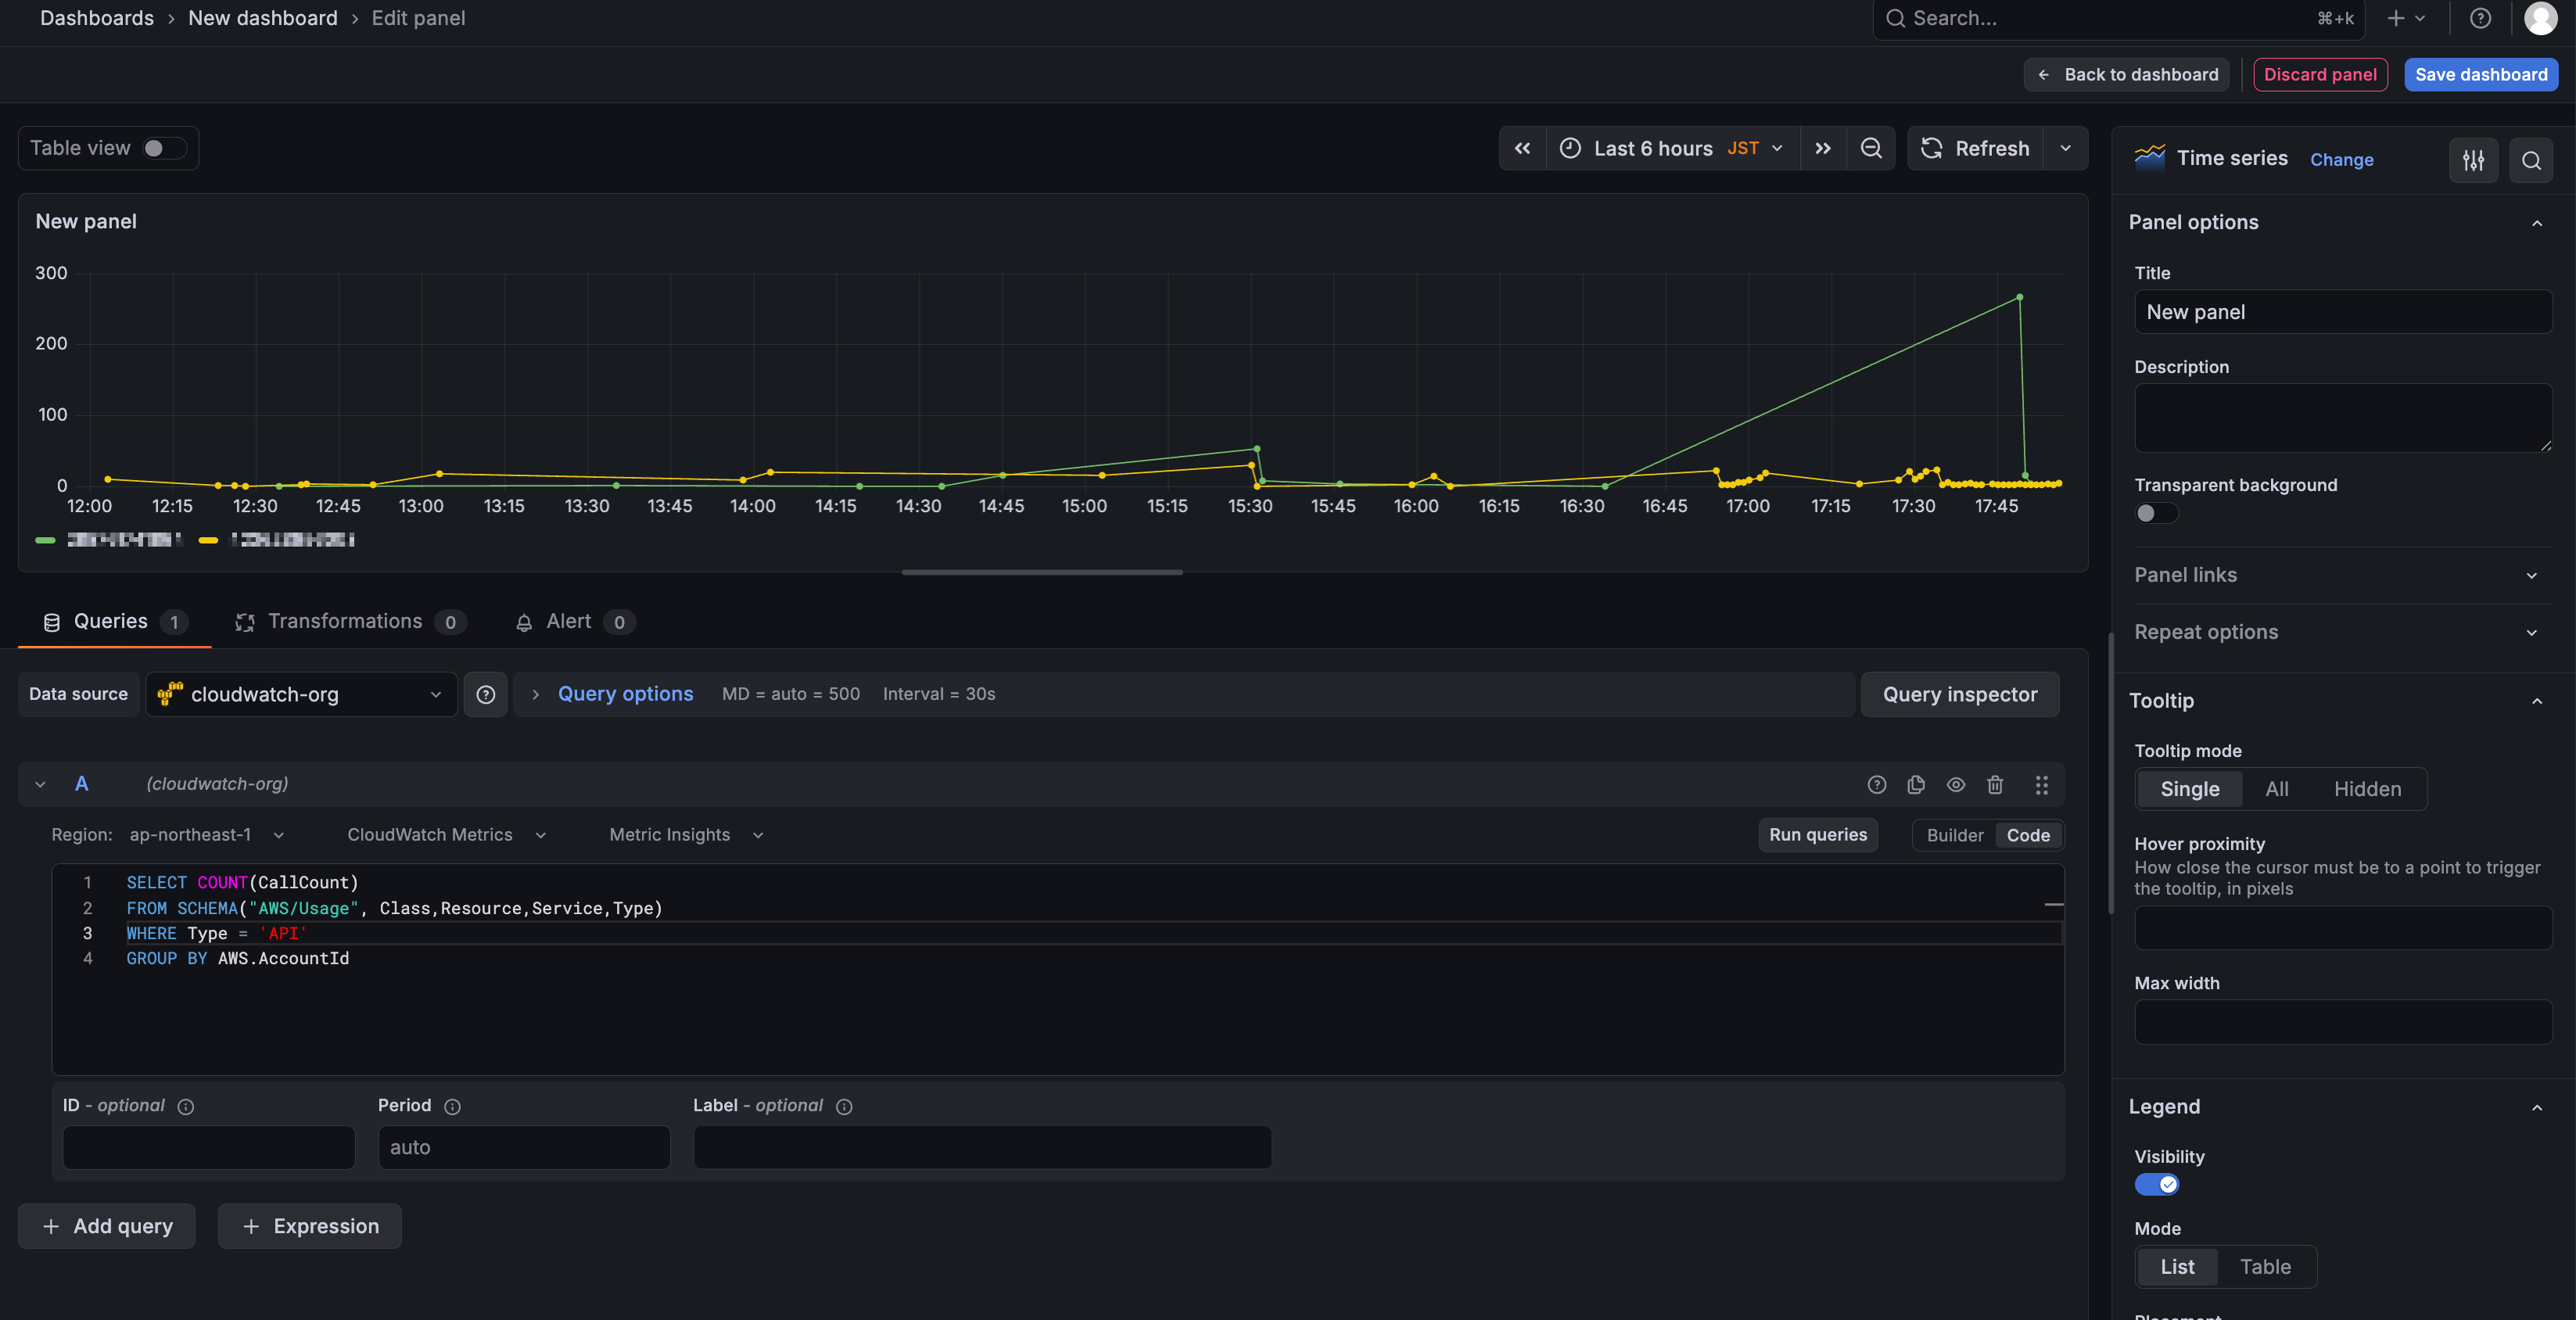
Task: Shift time range forward with double-right arrows
Action: click(1823, 148)
